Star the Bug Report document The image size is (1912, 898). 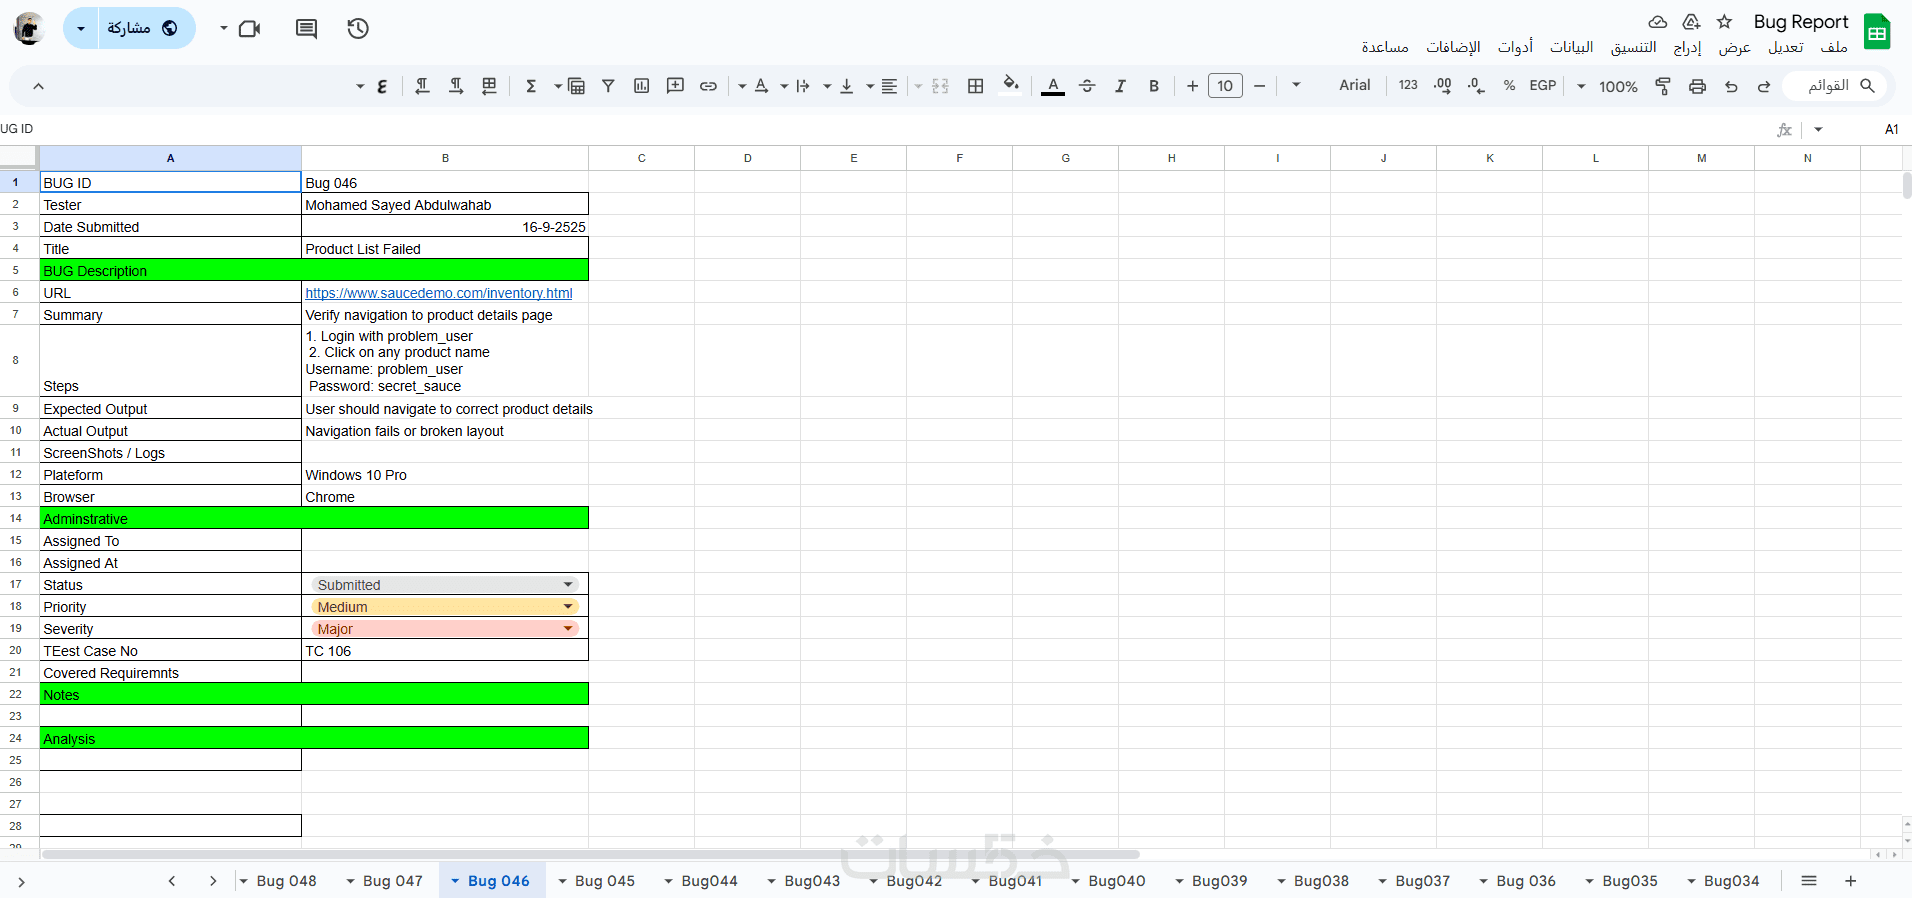(x=1724, y=22)
